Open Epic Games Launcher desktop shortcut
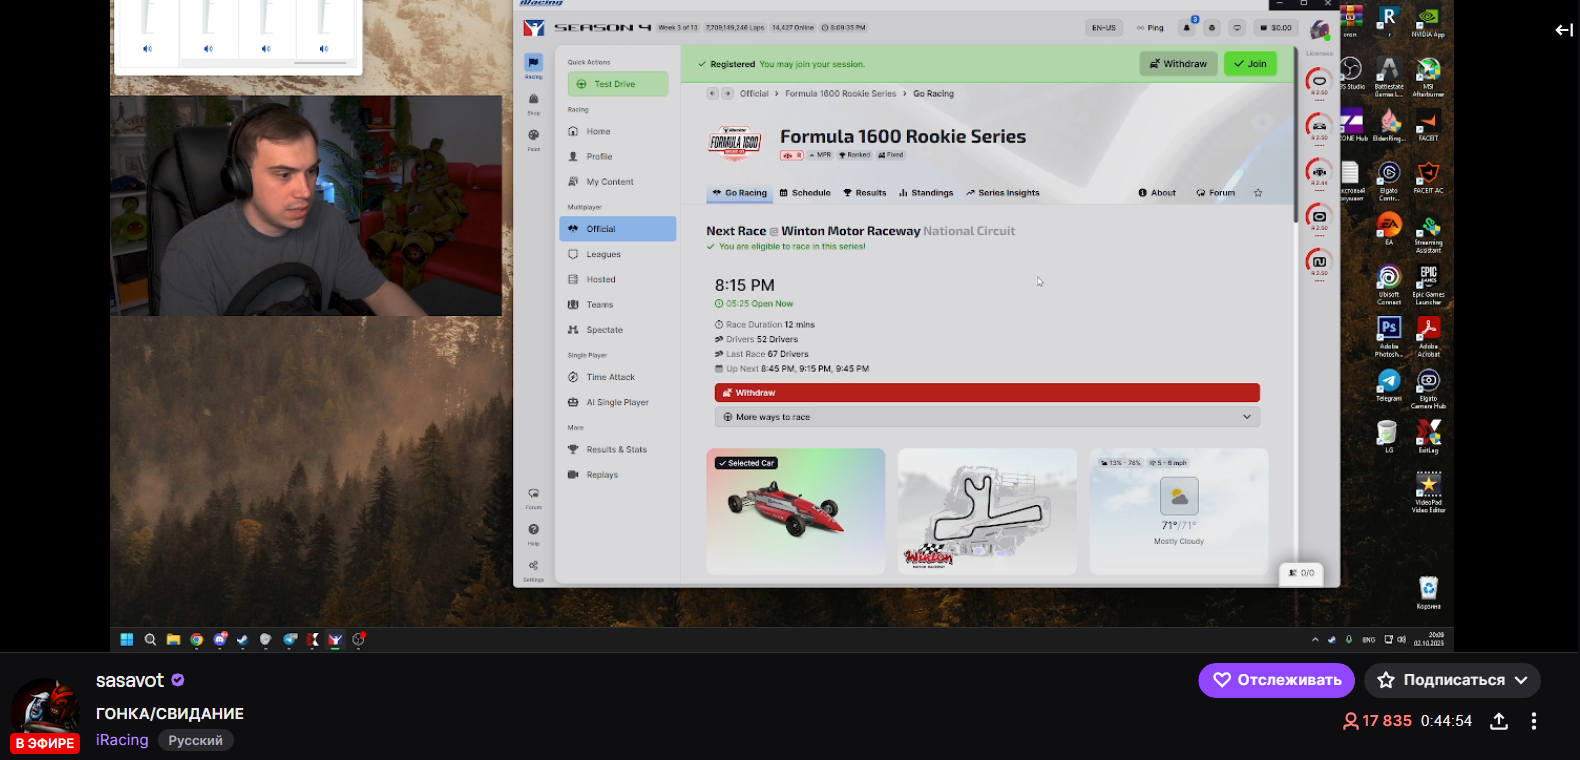 point(1429,283)
